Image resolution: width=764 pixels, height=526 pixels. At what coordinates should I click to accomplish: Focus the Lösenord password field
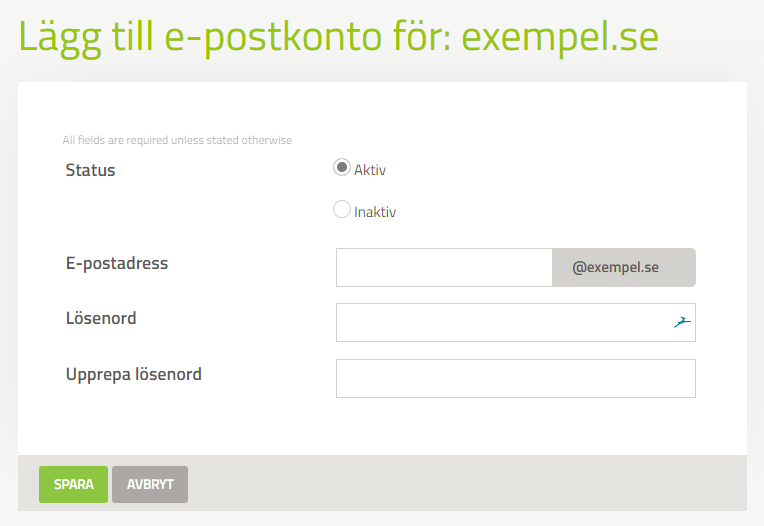[516, 322]
